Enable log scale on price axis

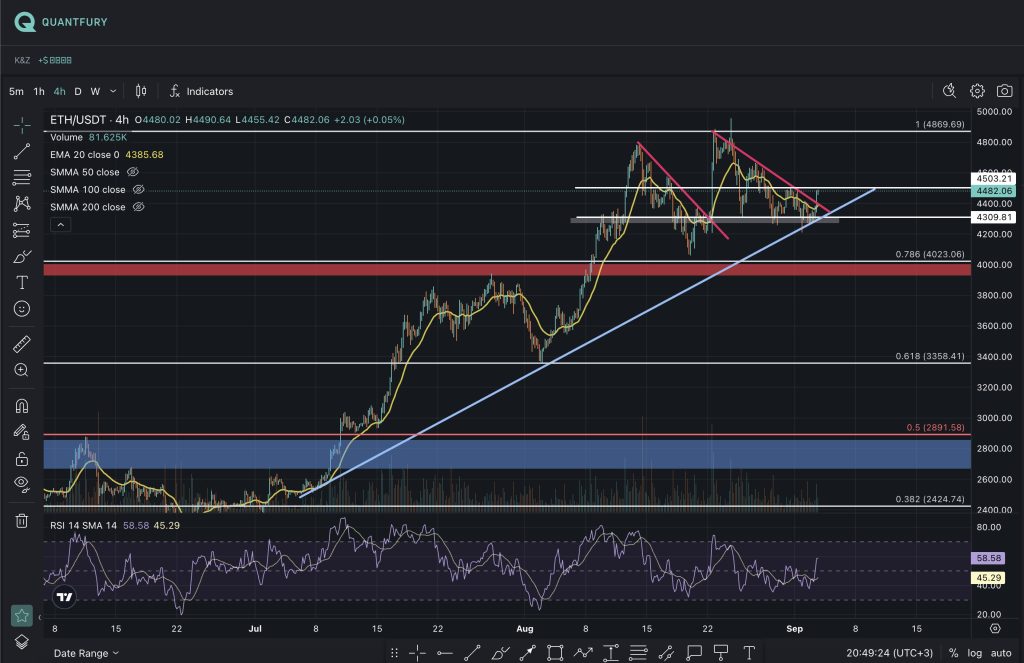click(x=972, y=652)
